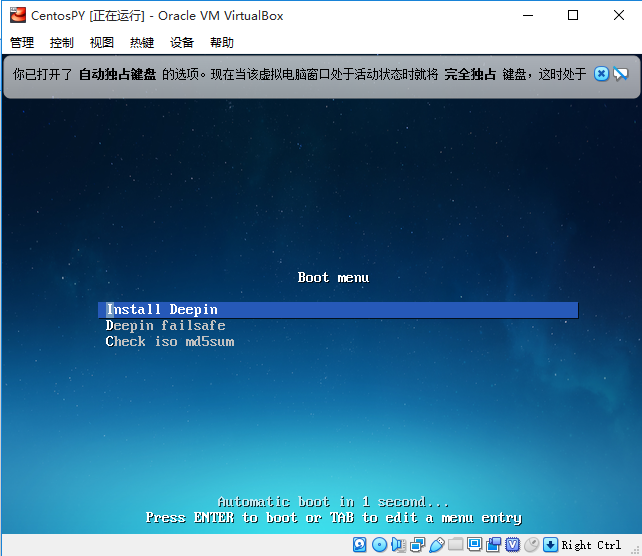Open the 热键 menu
Viewport: 642px width, 556px height.
point(142,43)
